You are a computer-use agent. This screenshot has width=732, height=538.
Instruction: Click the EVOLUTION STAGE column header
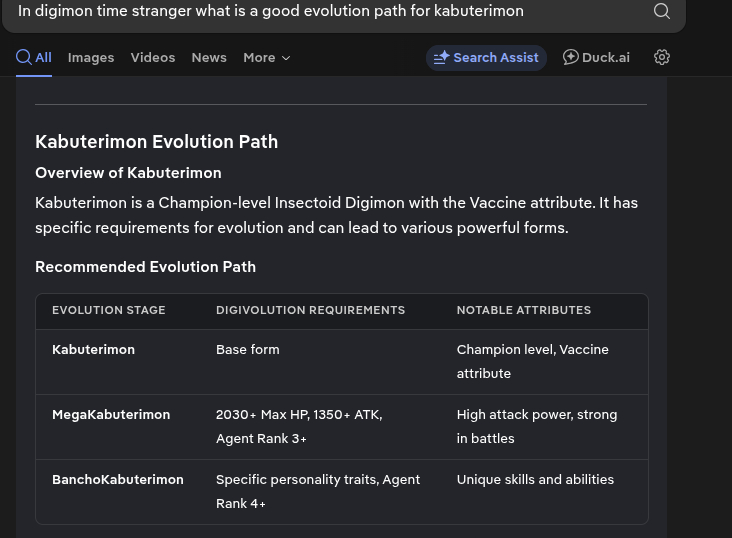pos(109,310)
